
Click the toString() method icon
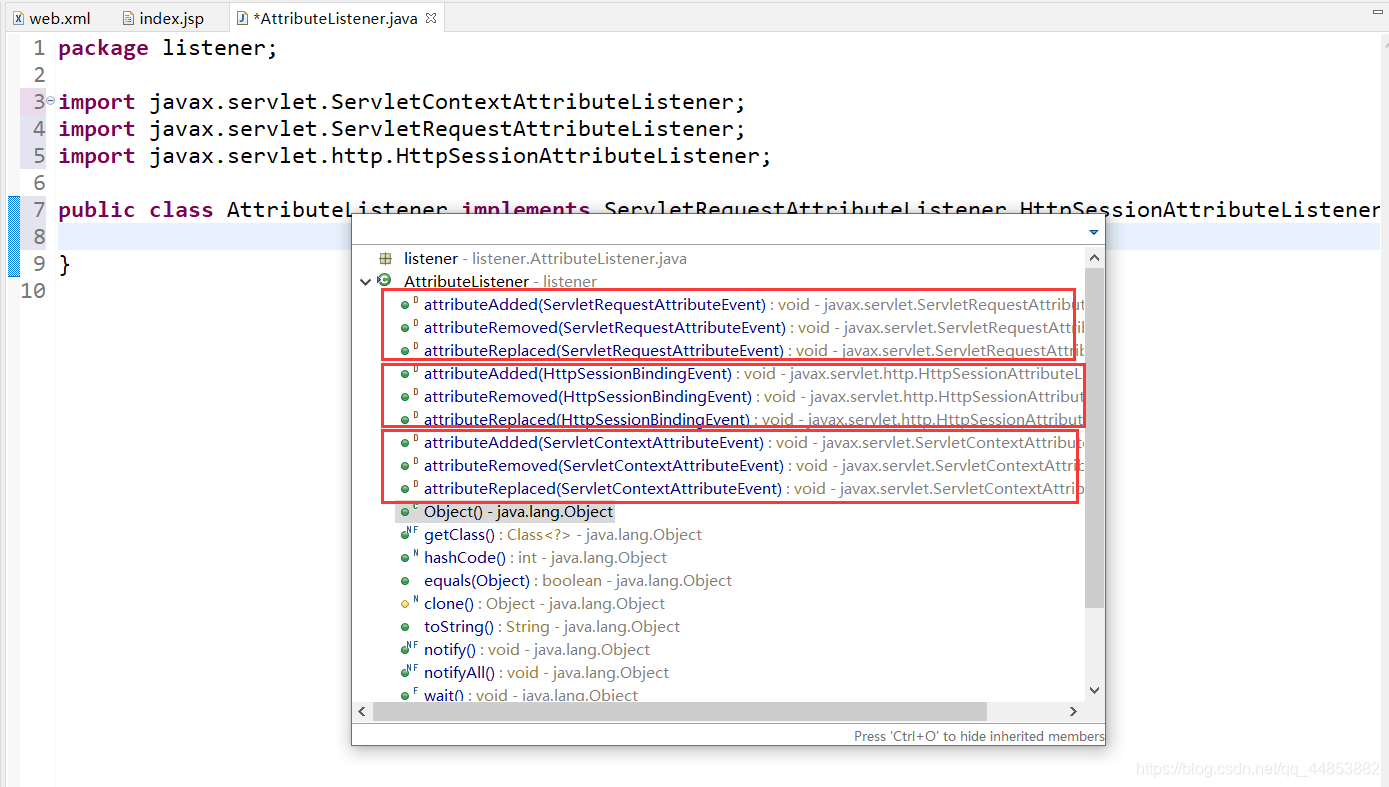coord(405,627)
